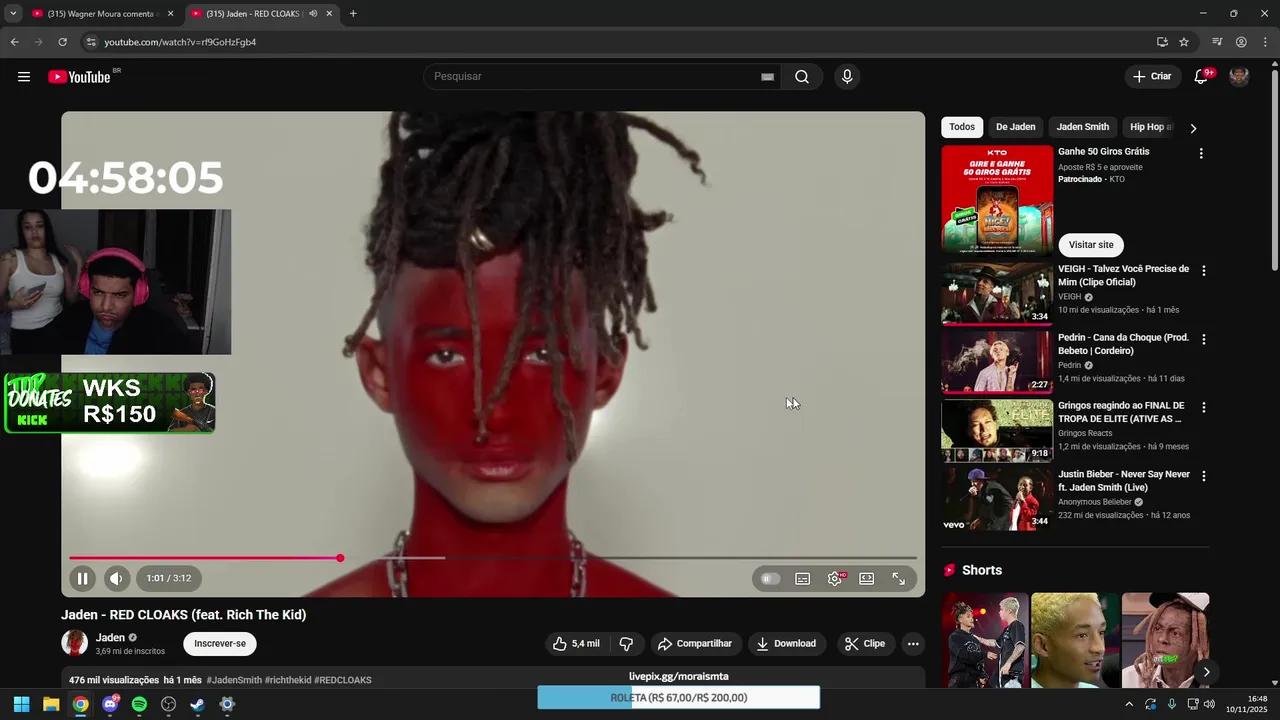Open options menu for KTO sponsored ad
Image resolution: width=1280 pixels, height=720 pixels.
click(1201, 154)
